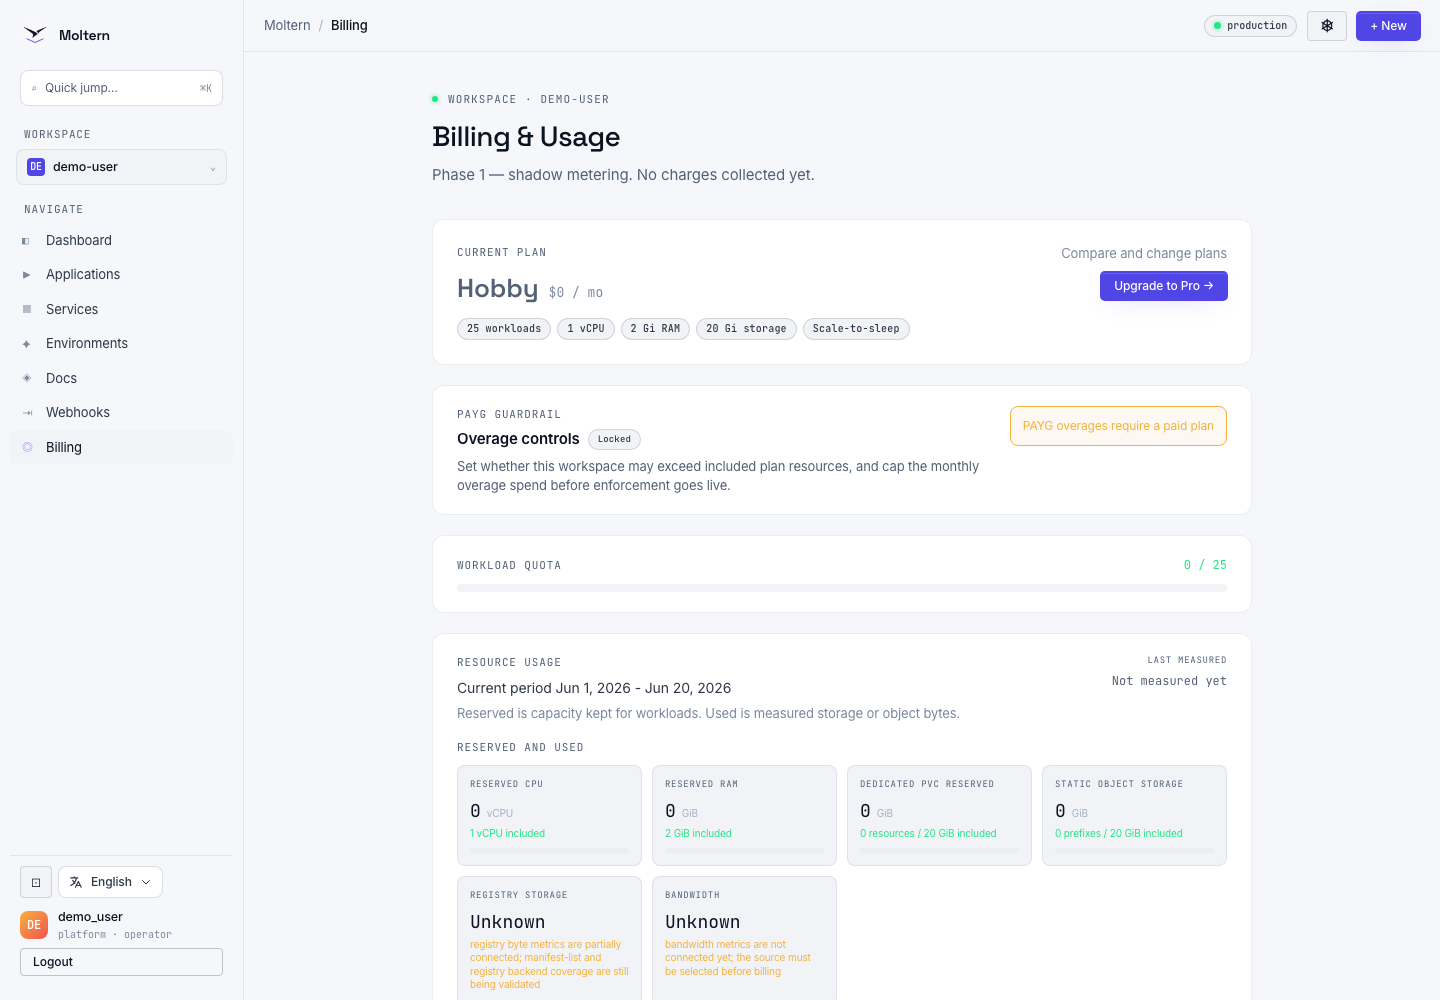Open Environments in the navigation
The image size is (1440, 1000).
tap(121, 344)
